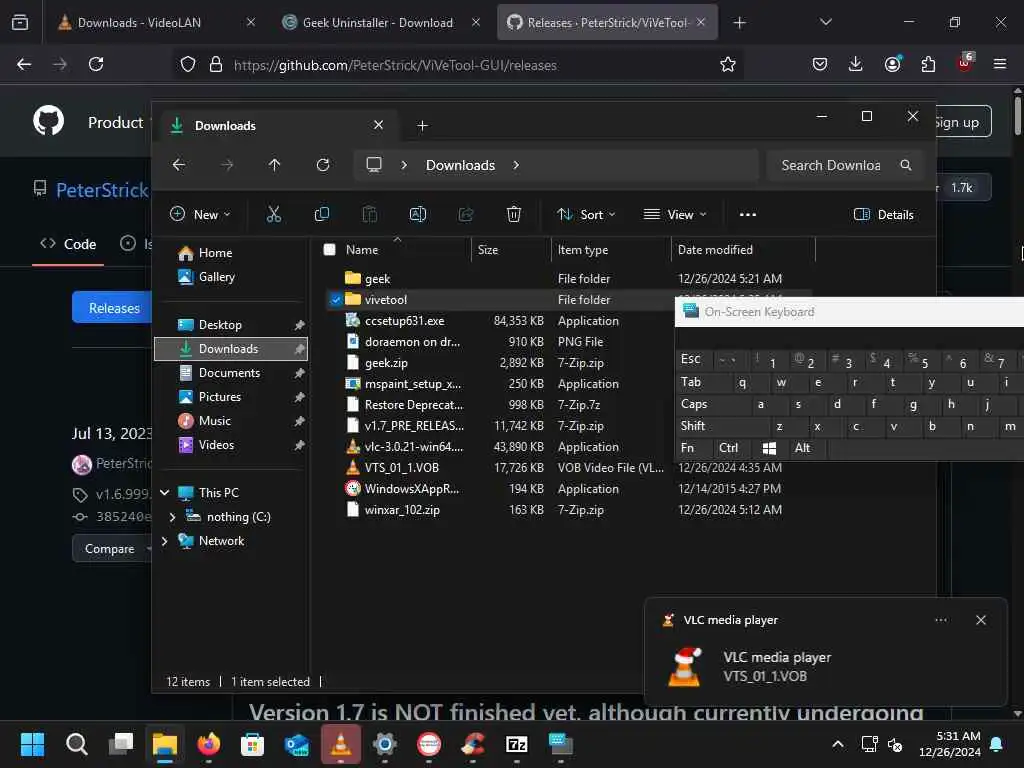Viewport: 1024px width, 768px height.
Task: Open Firefox list all tabs dropdown
Action: point(825,22)
